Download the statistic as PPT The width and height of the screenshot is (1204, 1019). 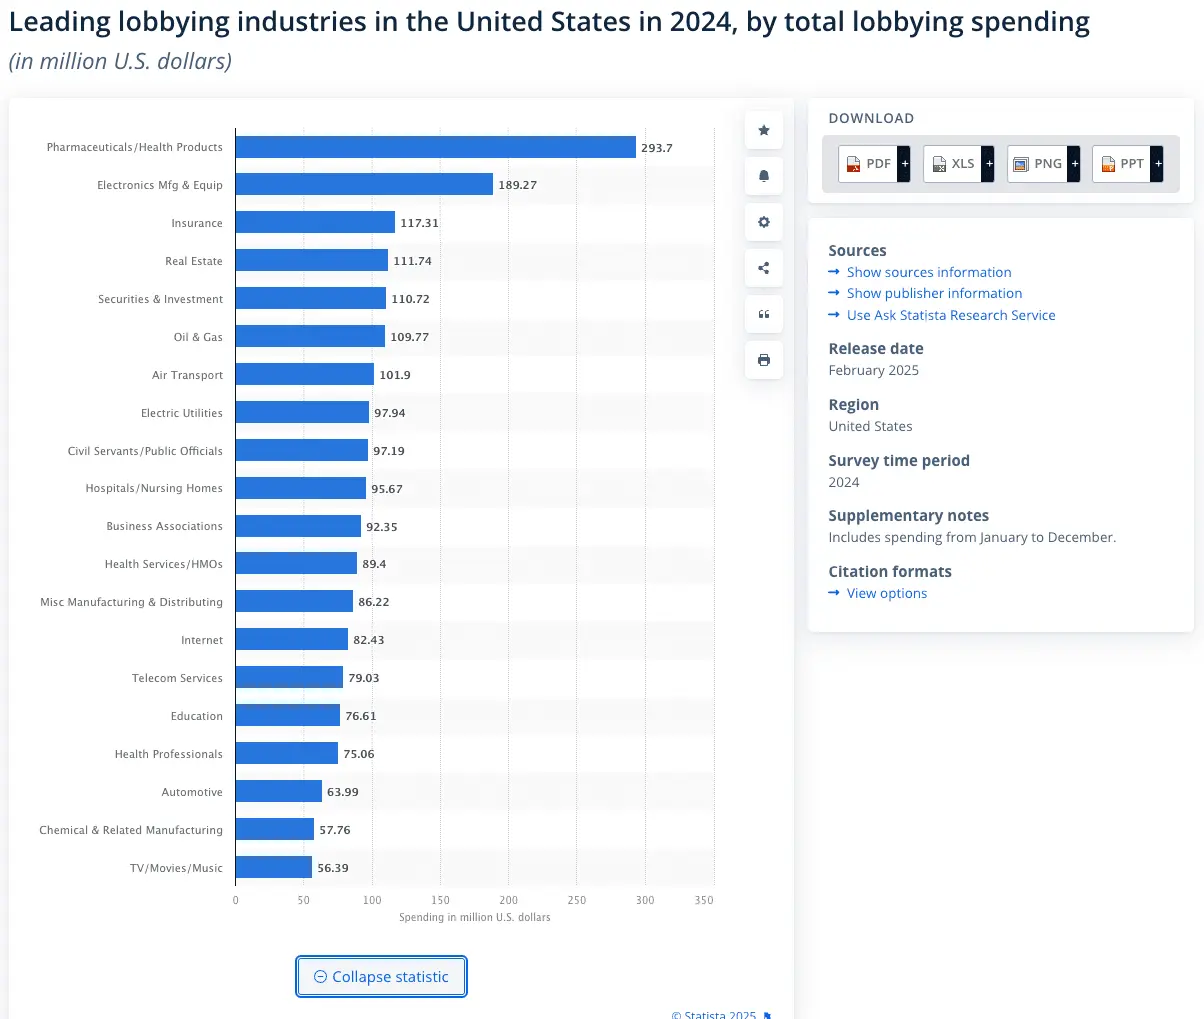click(x=1122, y=164)
